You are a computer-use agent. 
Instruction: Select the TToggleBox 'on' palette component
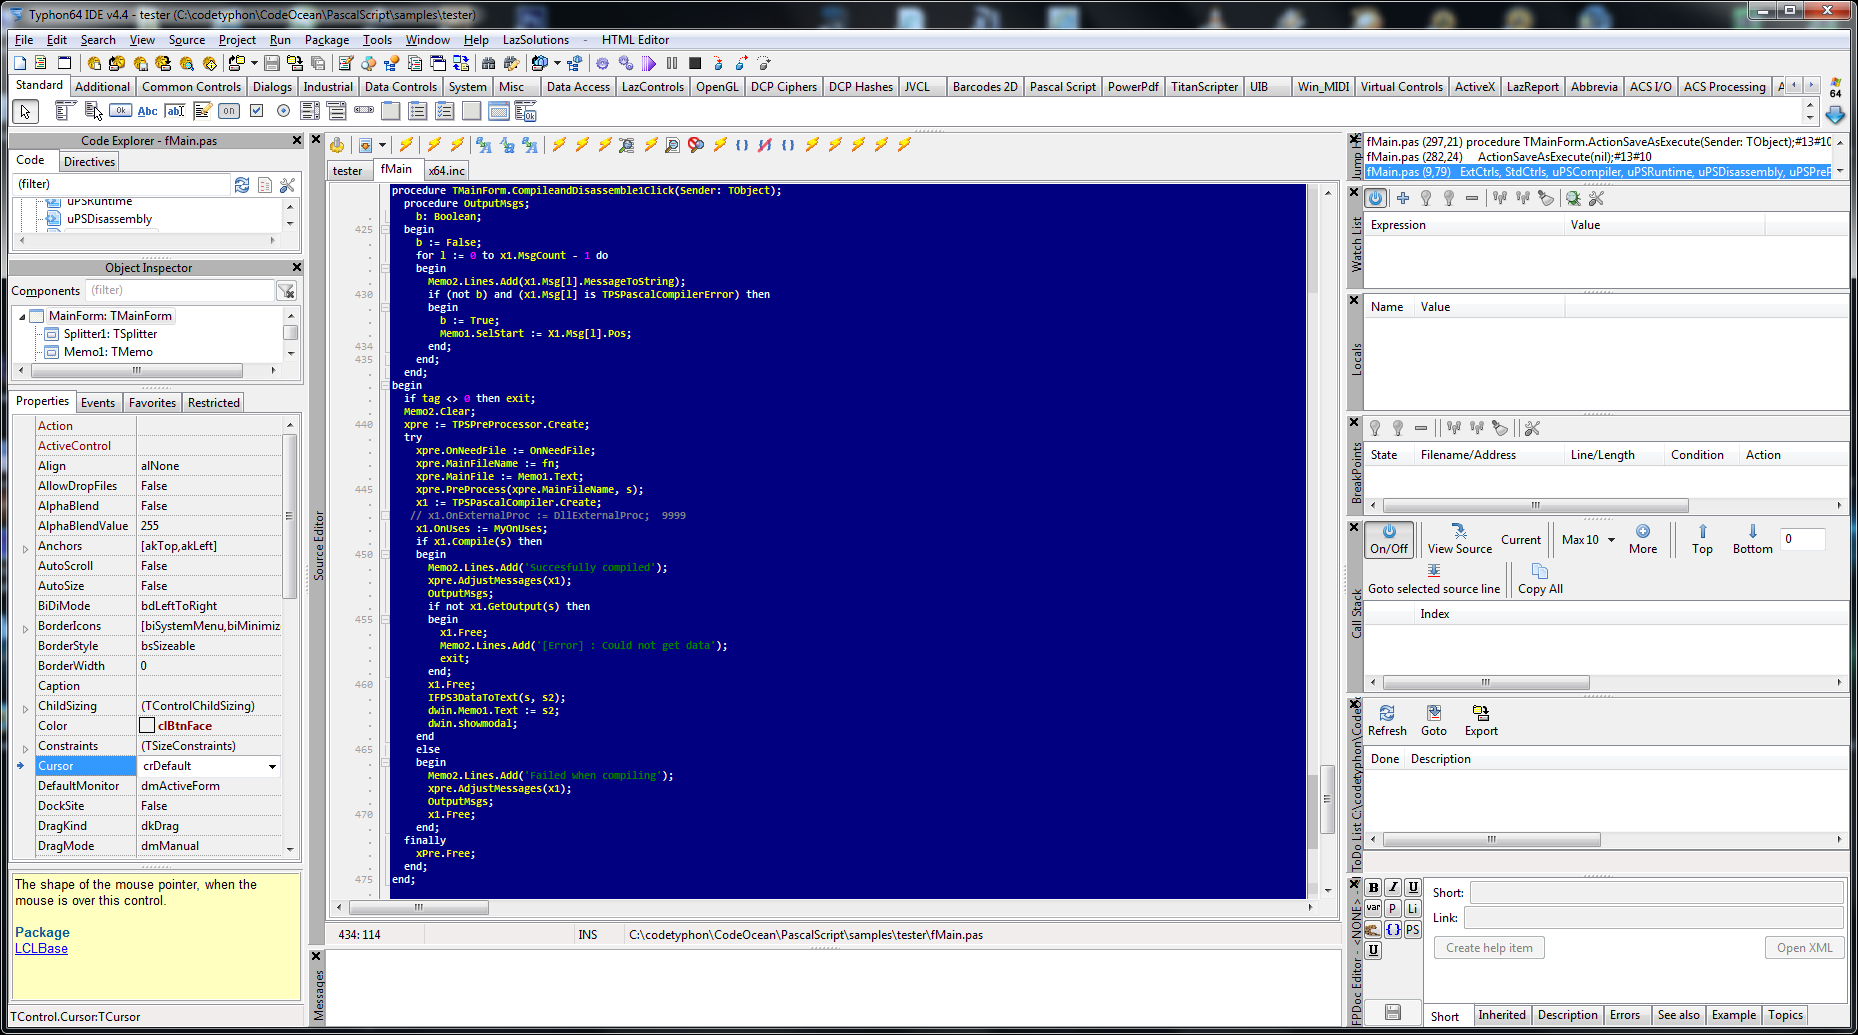click(x=229, y=111)
